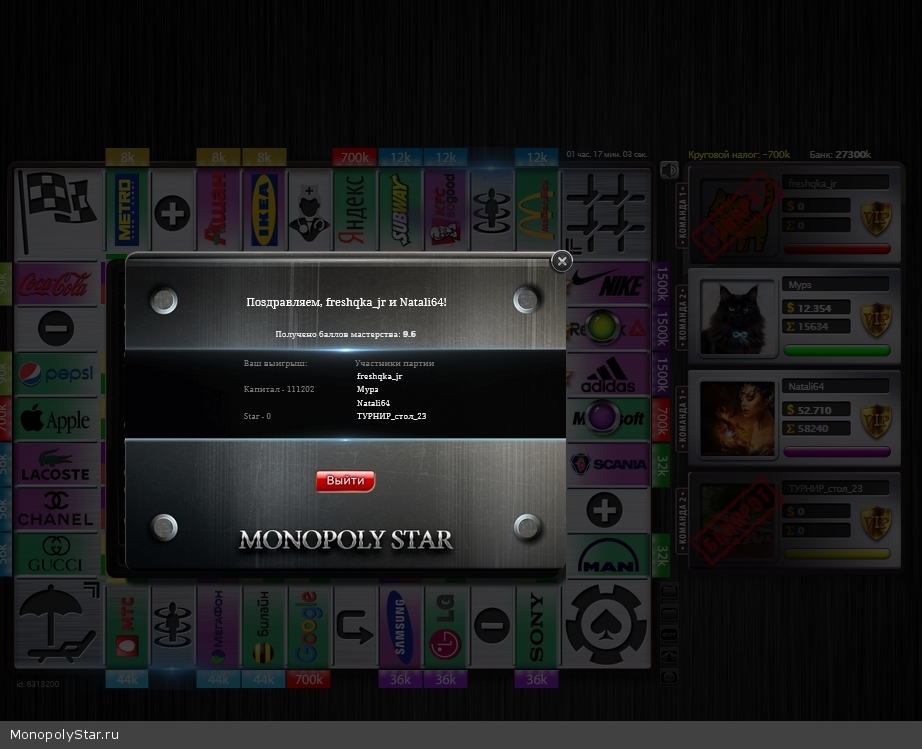Click Мурз VIP shield badge
Screen dimensions: 922x749
pyautogui.click(x=876, y=319)
